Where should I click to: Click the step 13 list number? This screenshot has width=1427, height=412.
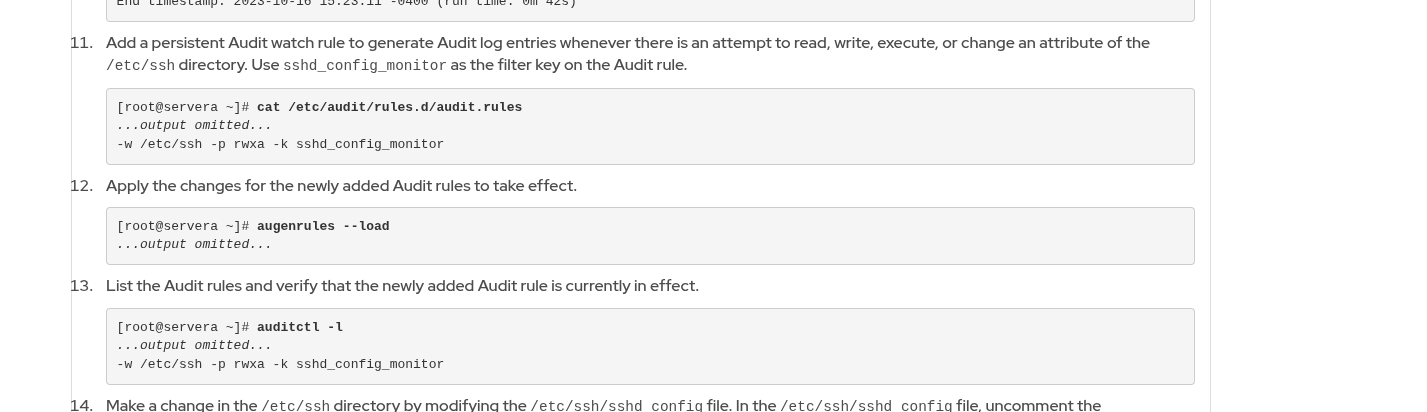81,286
